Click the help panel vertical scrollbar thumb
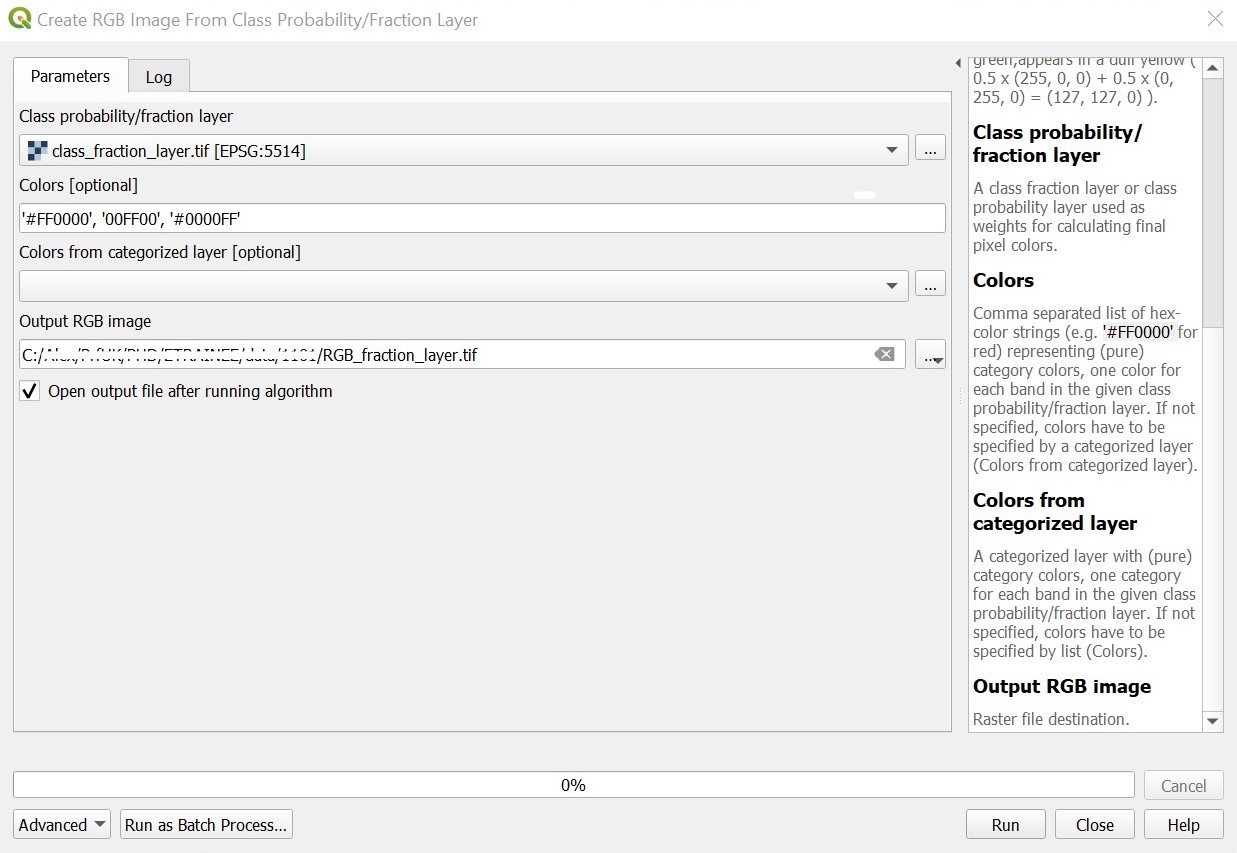 (x=1213, y=200)
